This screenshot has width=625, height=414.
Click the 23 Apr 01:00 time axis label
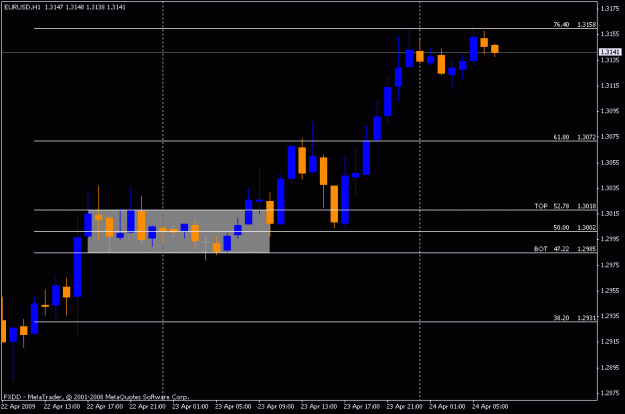coord(190,406)
